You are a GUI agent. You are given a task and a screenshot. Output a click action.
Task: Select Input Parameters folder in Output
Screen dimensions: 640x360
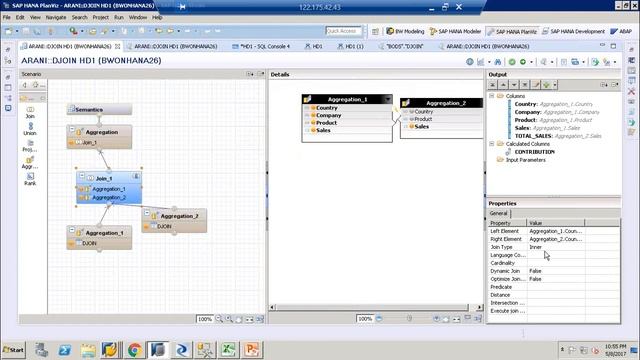click(x=525, y=160)
